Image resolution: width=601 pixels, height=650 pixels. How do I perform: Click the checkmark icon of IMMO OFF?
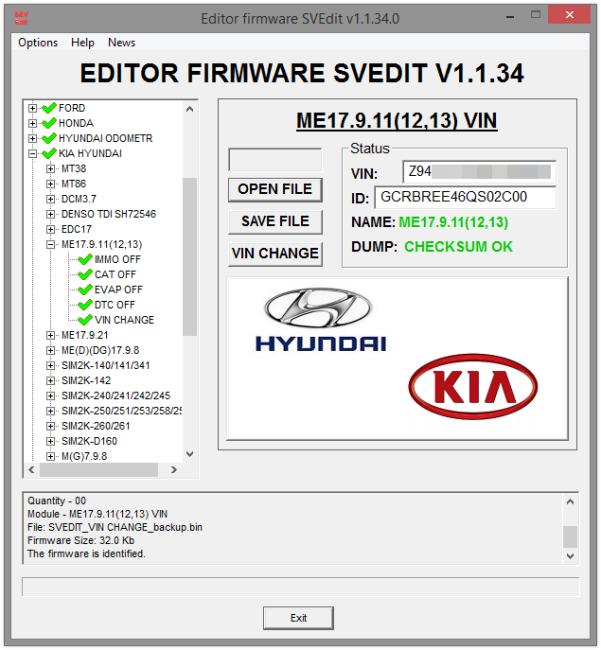tap(85, 260)
